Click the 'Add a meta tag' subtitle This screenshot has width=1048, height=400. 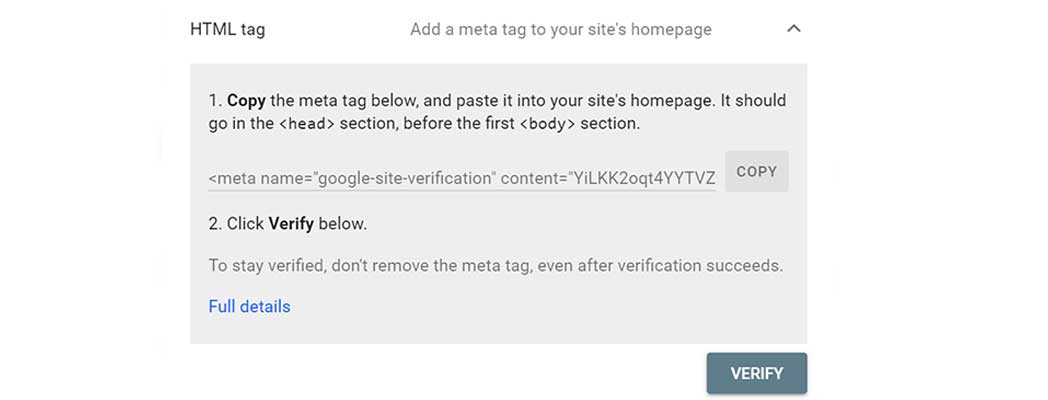click(560, 29)
